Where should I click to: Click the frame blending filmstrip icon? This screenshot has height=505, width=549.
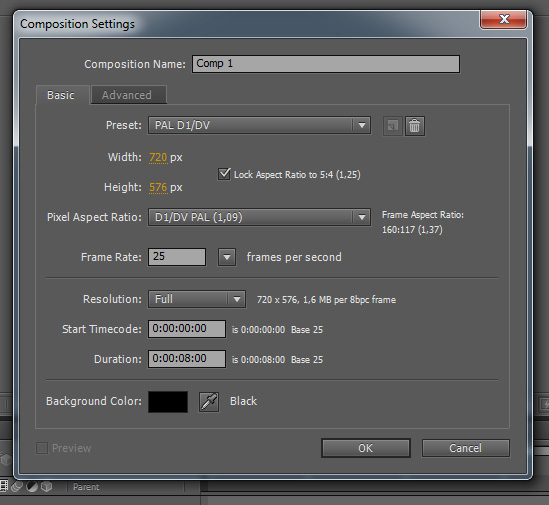coord(4,486)
